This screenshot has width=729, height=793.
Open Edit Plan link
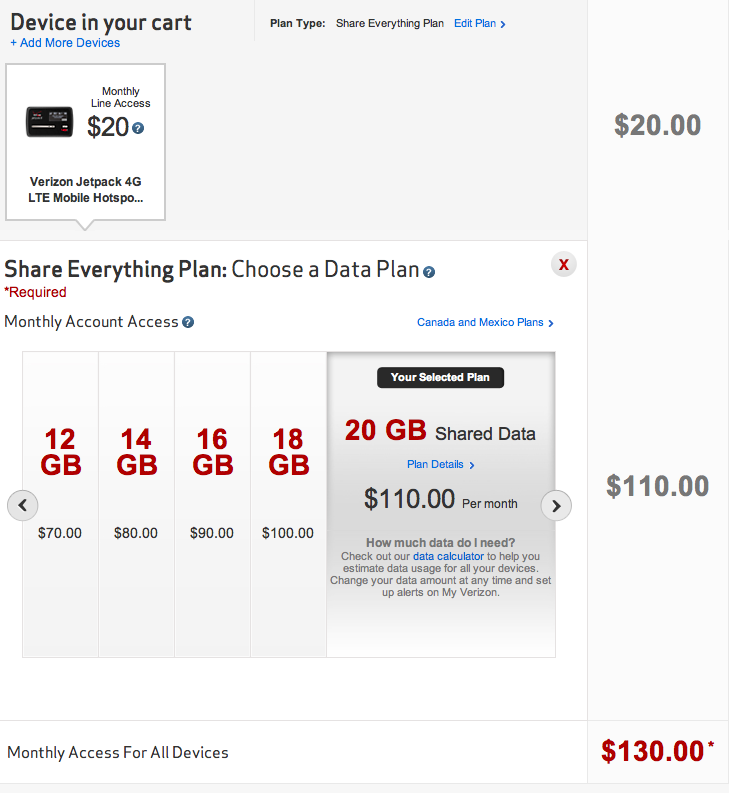(479, 23)
